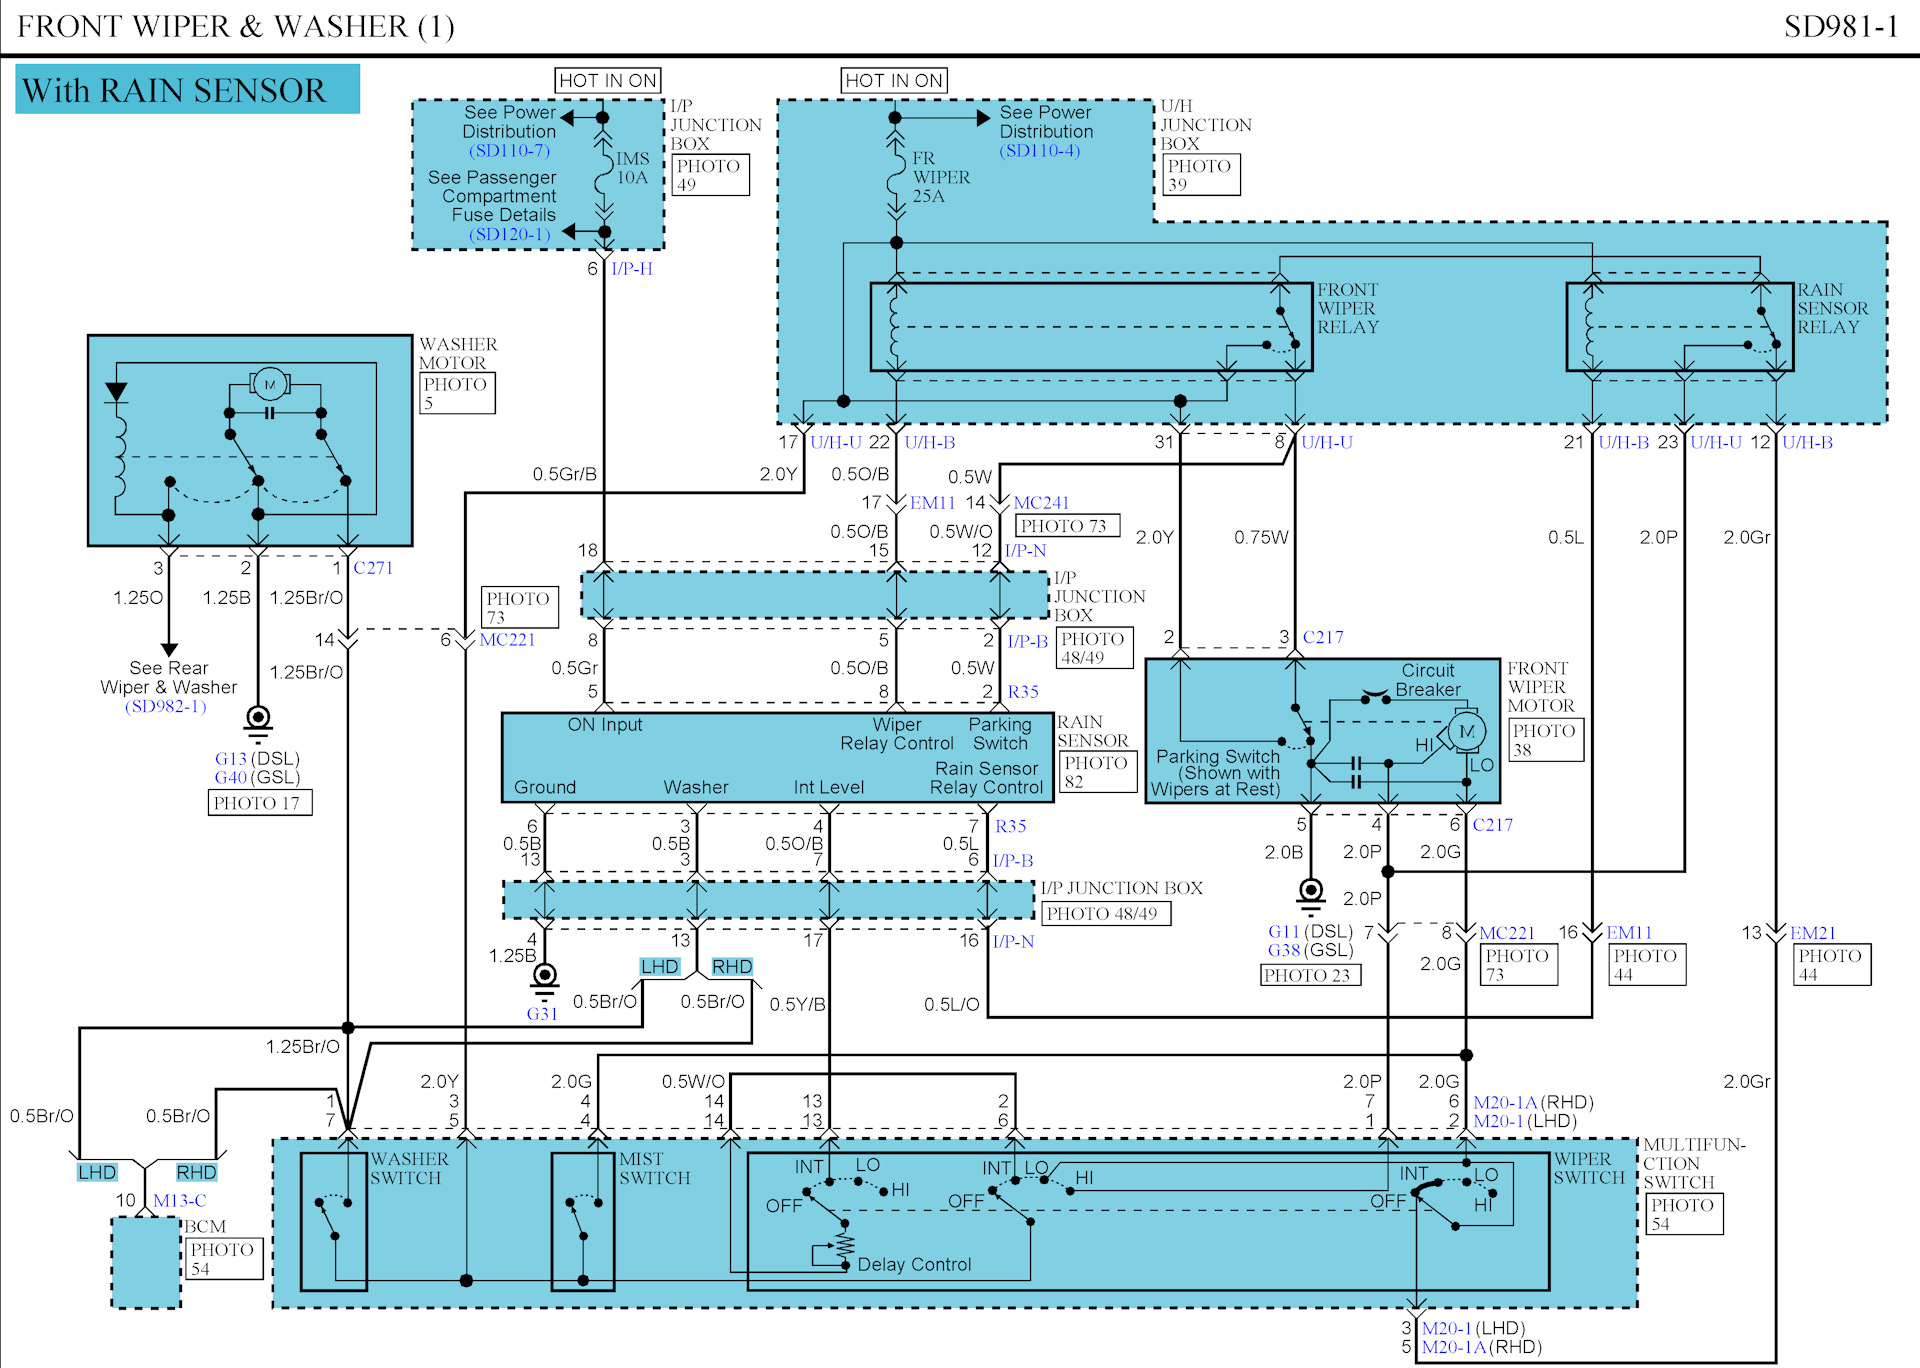Click the G31 ground symbol
1920x1368 pixels.
pyautogui.click(x=545, y=978)
